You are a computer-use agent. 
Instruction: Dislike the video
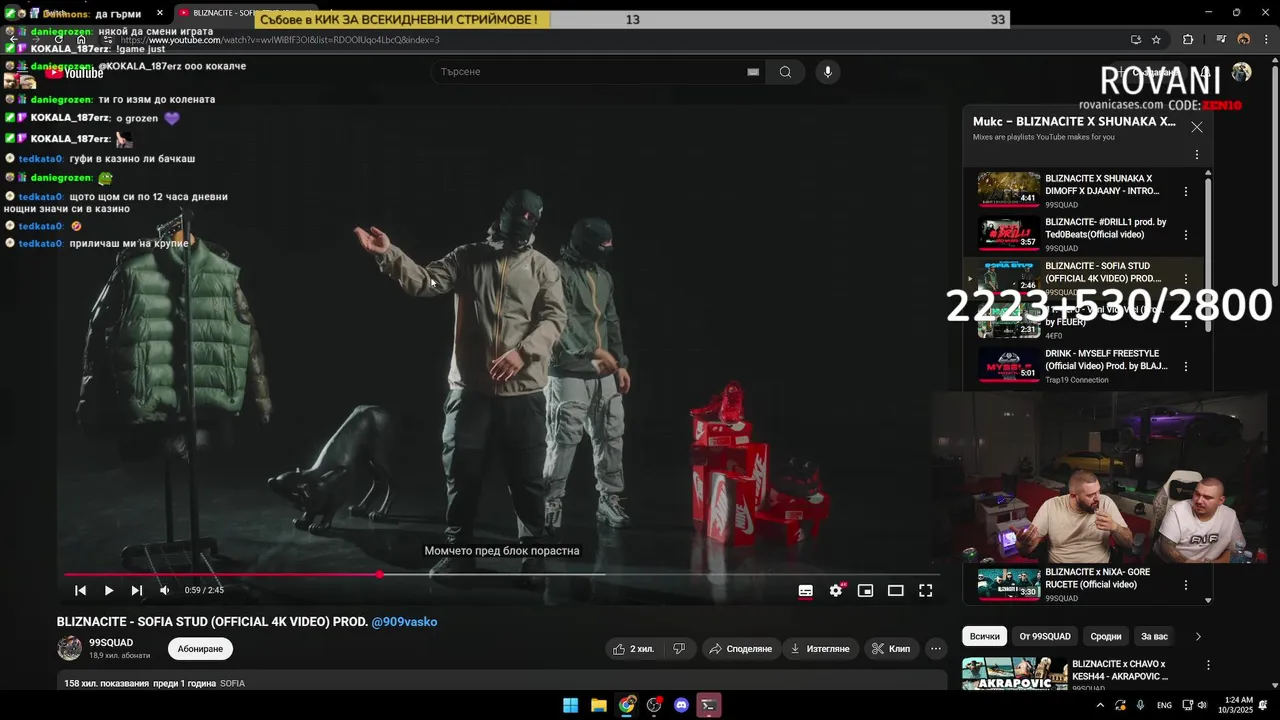tap(679, 649)
